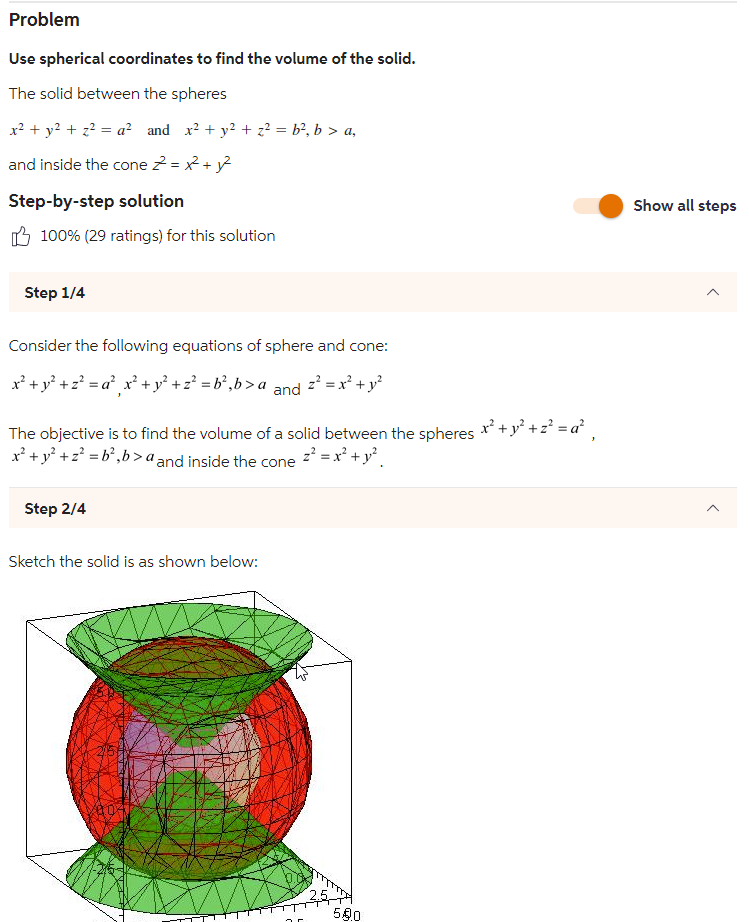Screen dimensions: 749x922
Task: Select the sphere equation x² + y² + z² = a²
Action: pos(70,129)
